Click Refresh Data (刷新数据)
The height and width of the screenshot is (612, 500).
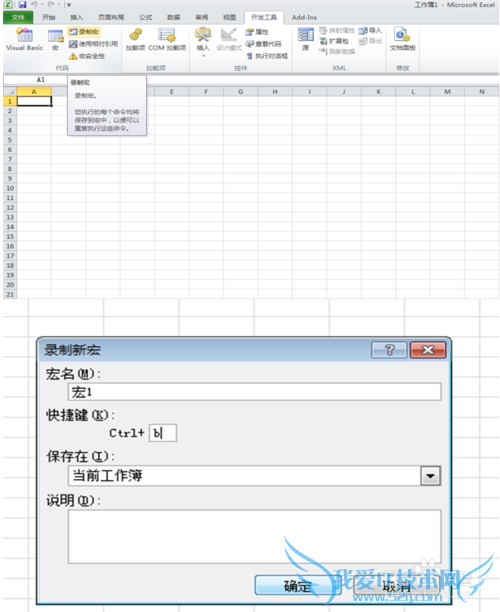click(x=337, y=52)
